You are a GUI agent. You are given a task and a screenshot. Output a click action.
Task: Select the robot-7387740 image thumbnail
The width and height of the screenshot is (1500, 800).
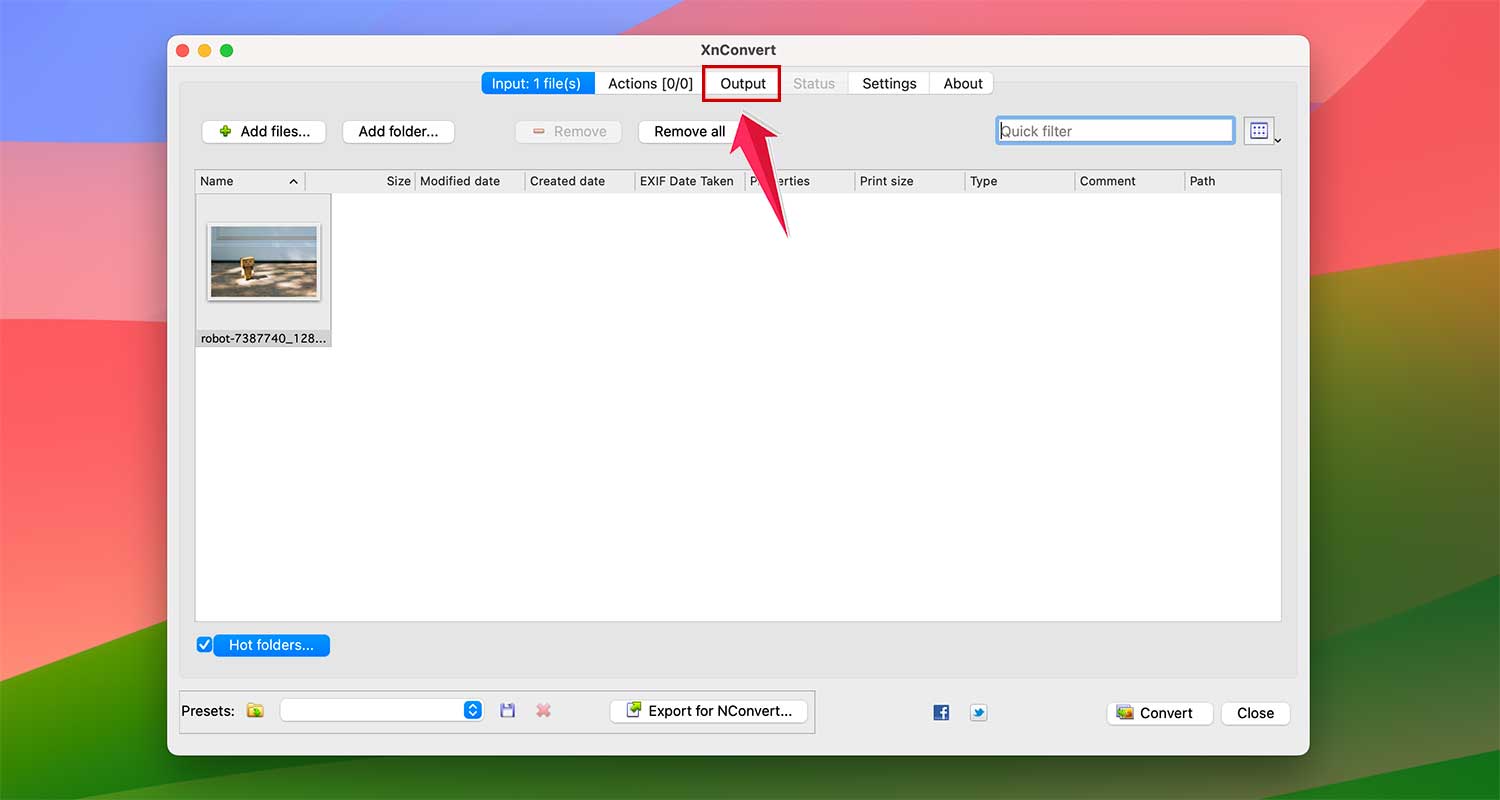click(x=263, y=262)
